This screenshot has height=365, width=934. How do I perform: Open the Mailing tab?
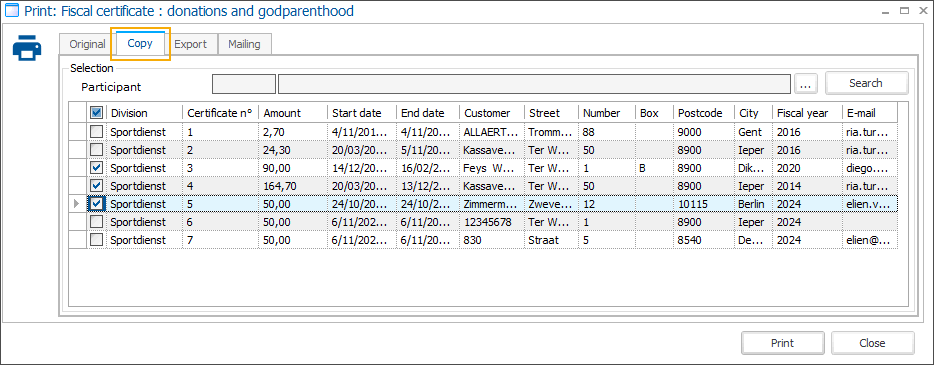[244, 44]
